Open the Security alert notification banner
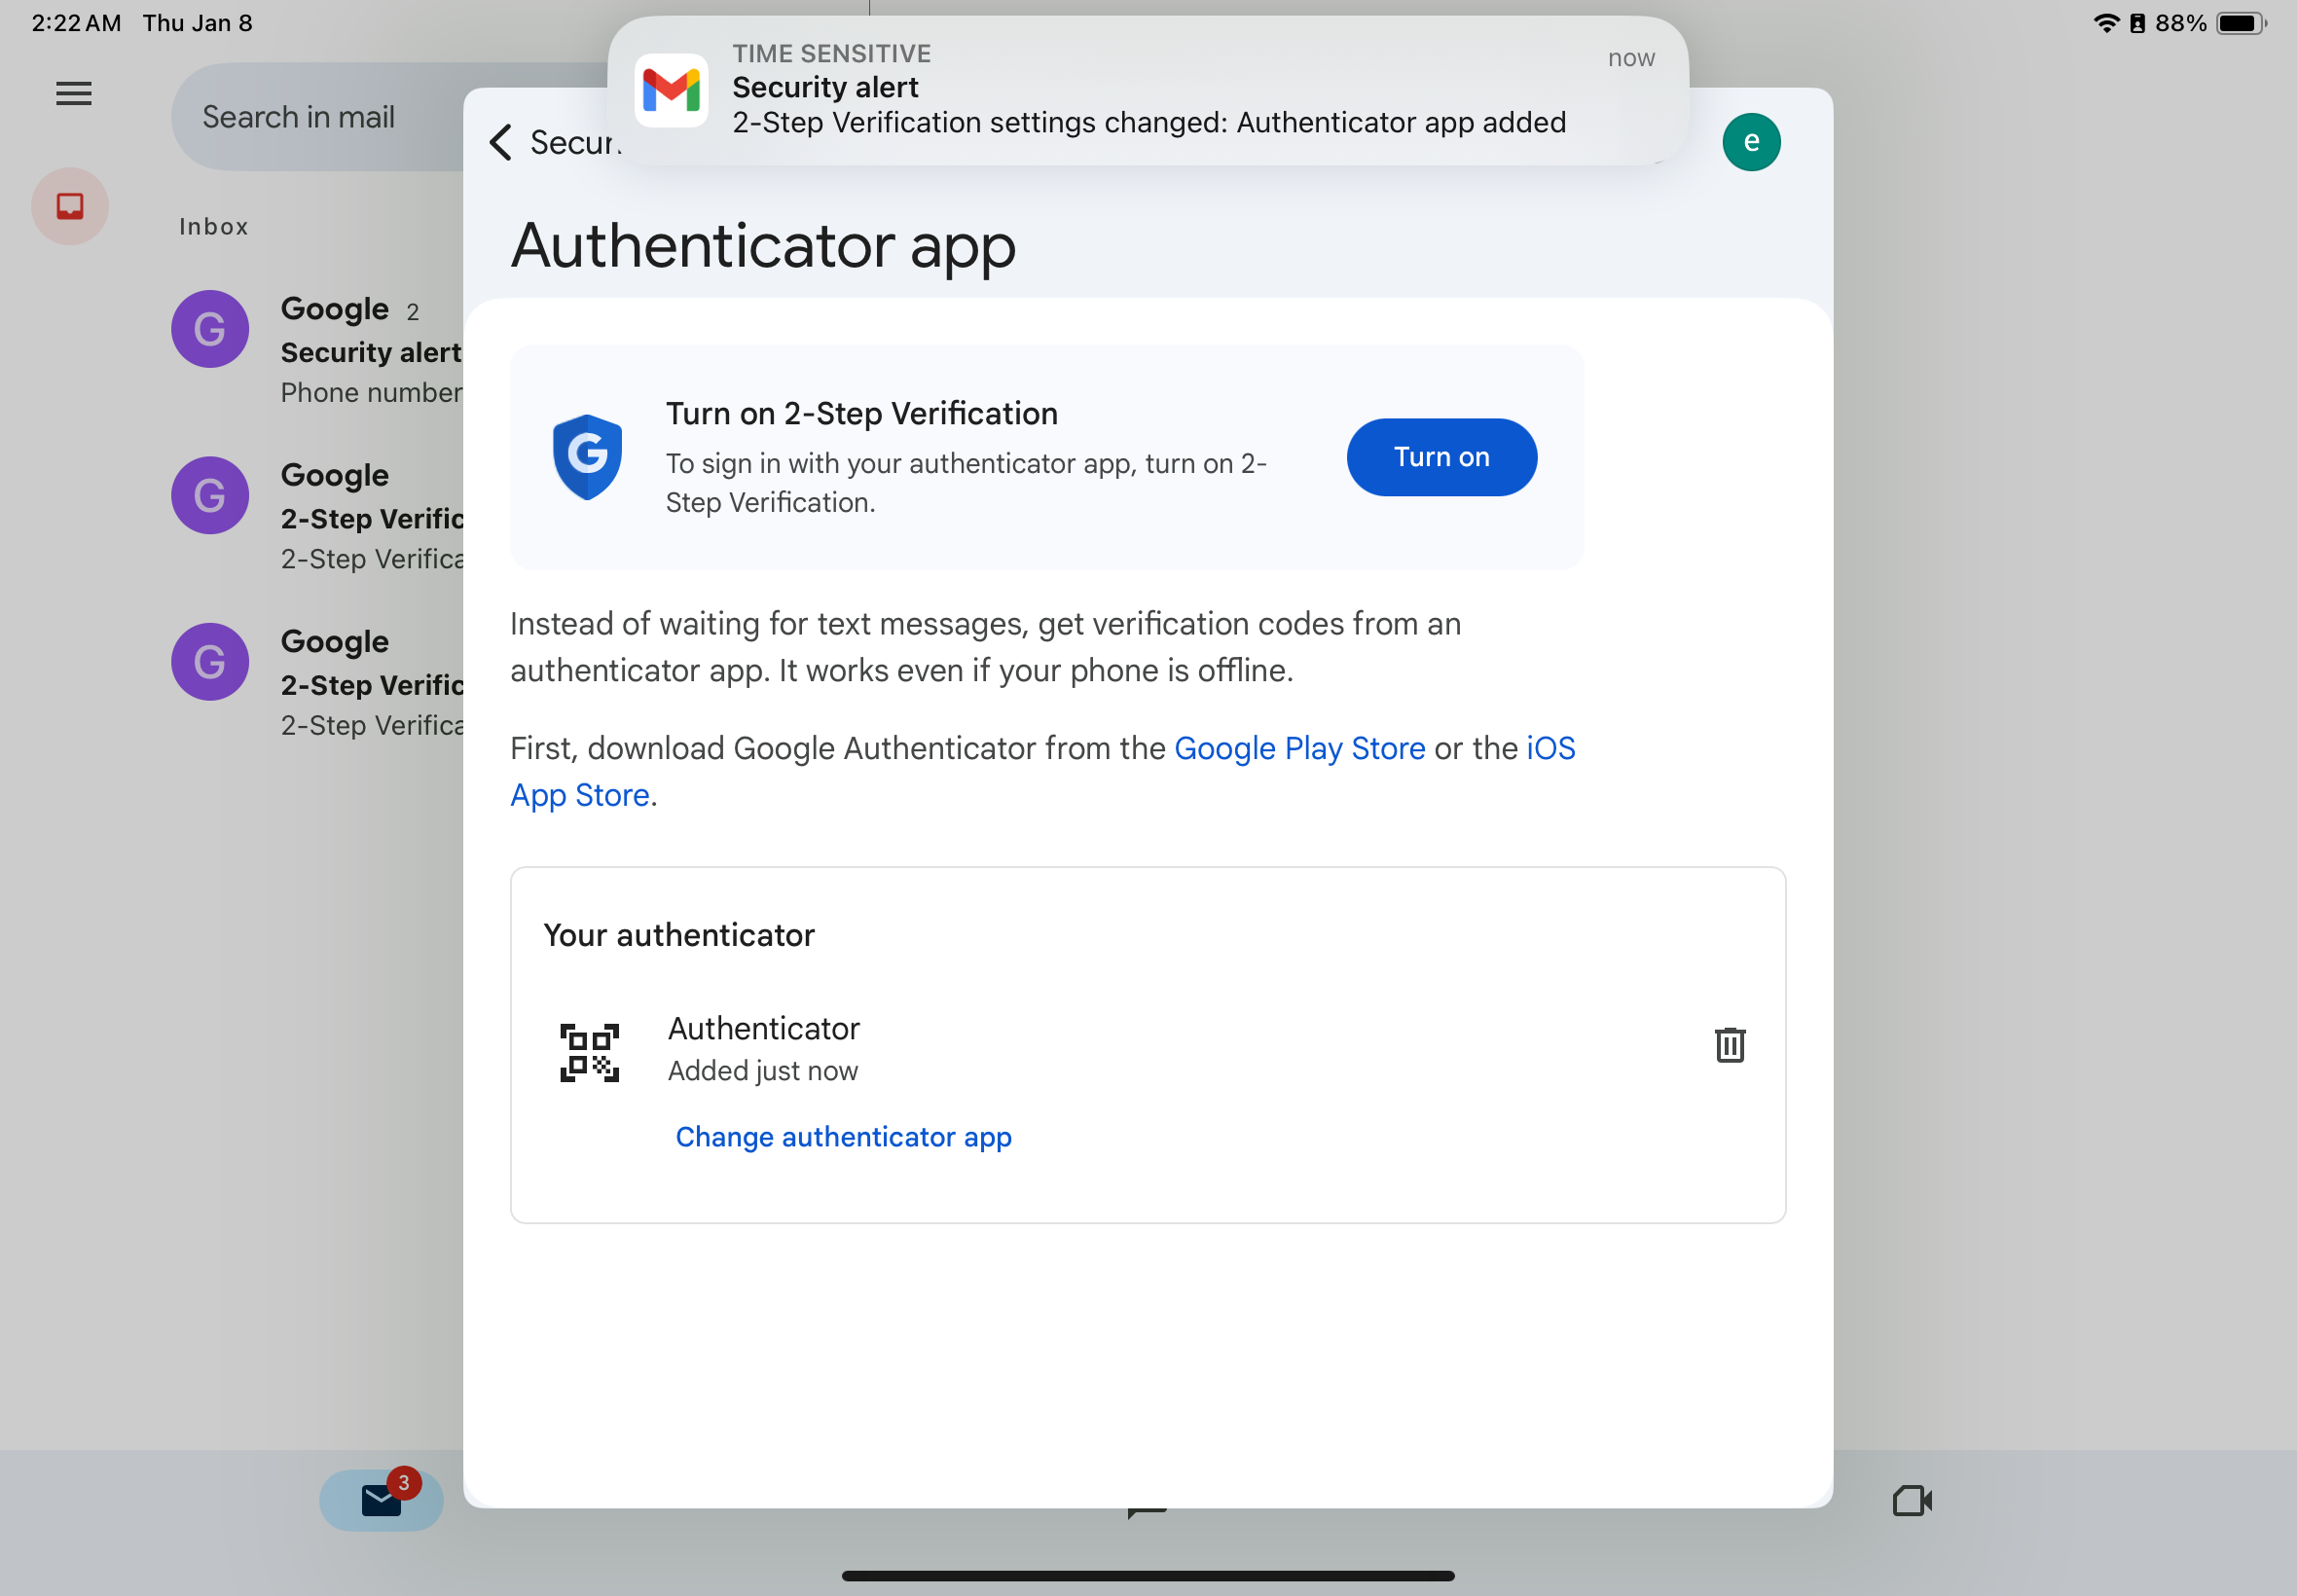 [1148, 90]
